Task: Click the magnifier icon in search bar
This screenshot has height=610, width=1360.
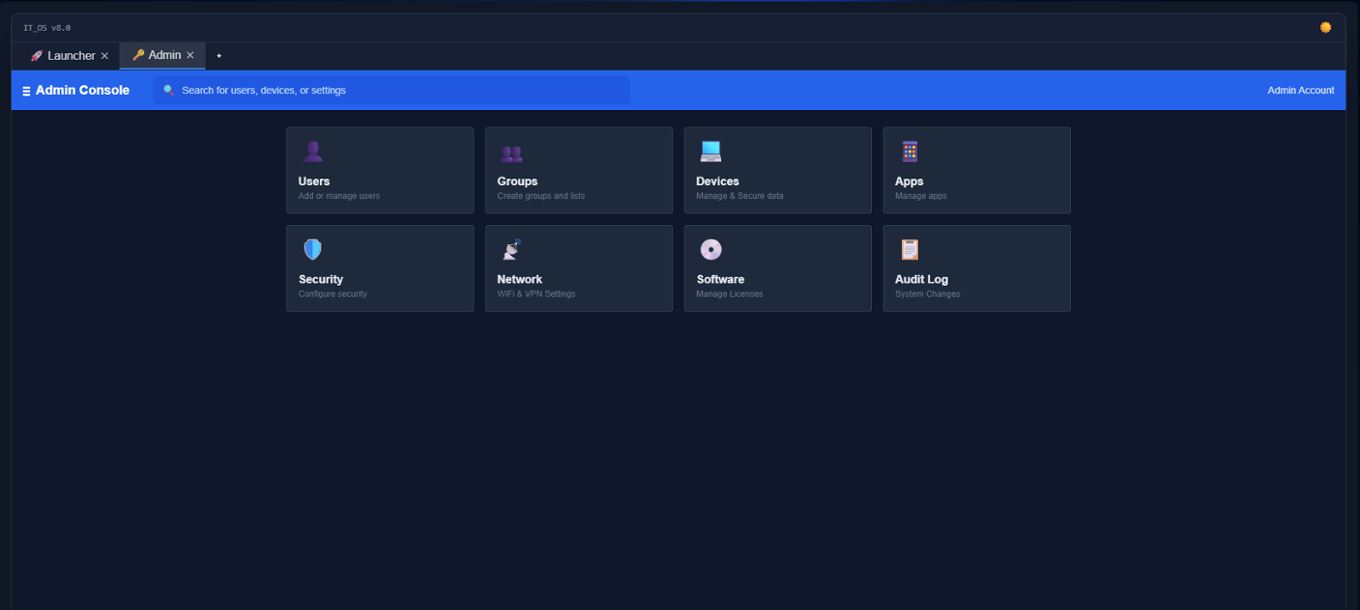Action: (x=168, y=90)
